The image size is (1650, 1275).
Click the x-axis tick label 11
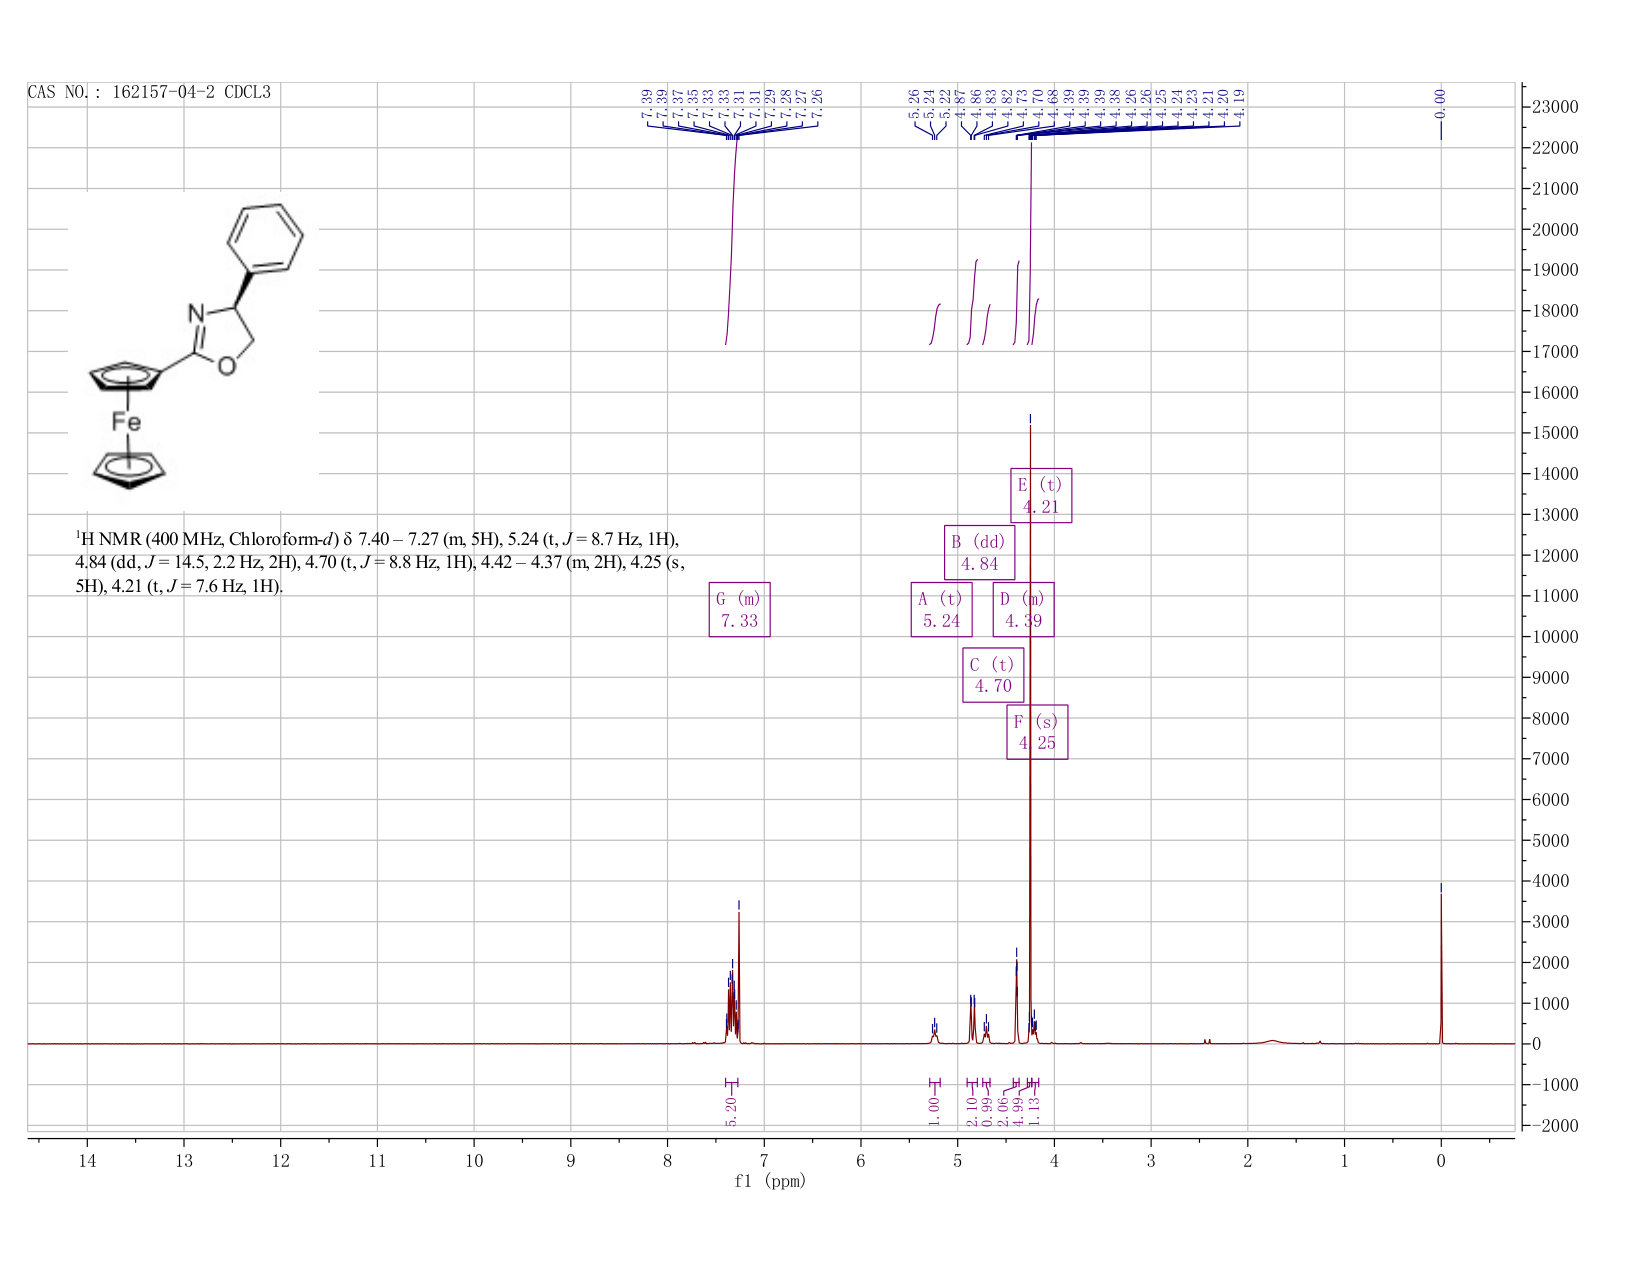point(377,1160)
